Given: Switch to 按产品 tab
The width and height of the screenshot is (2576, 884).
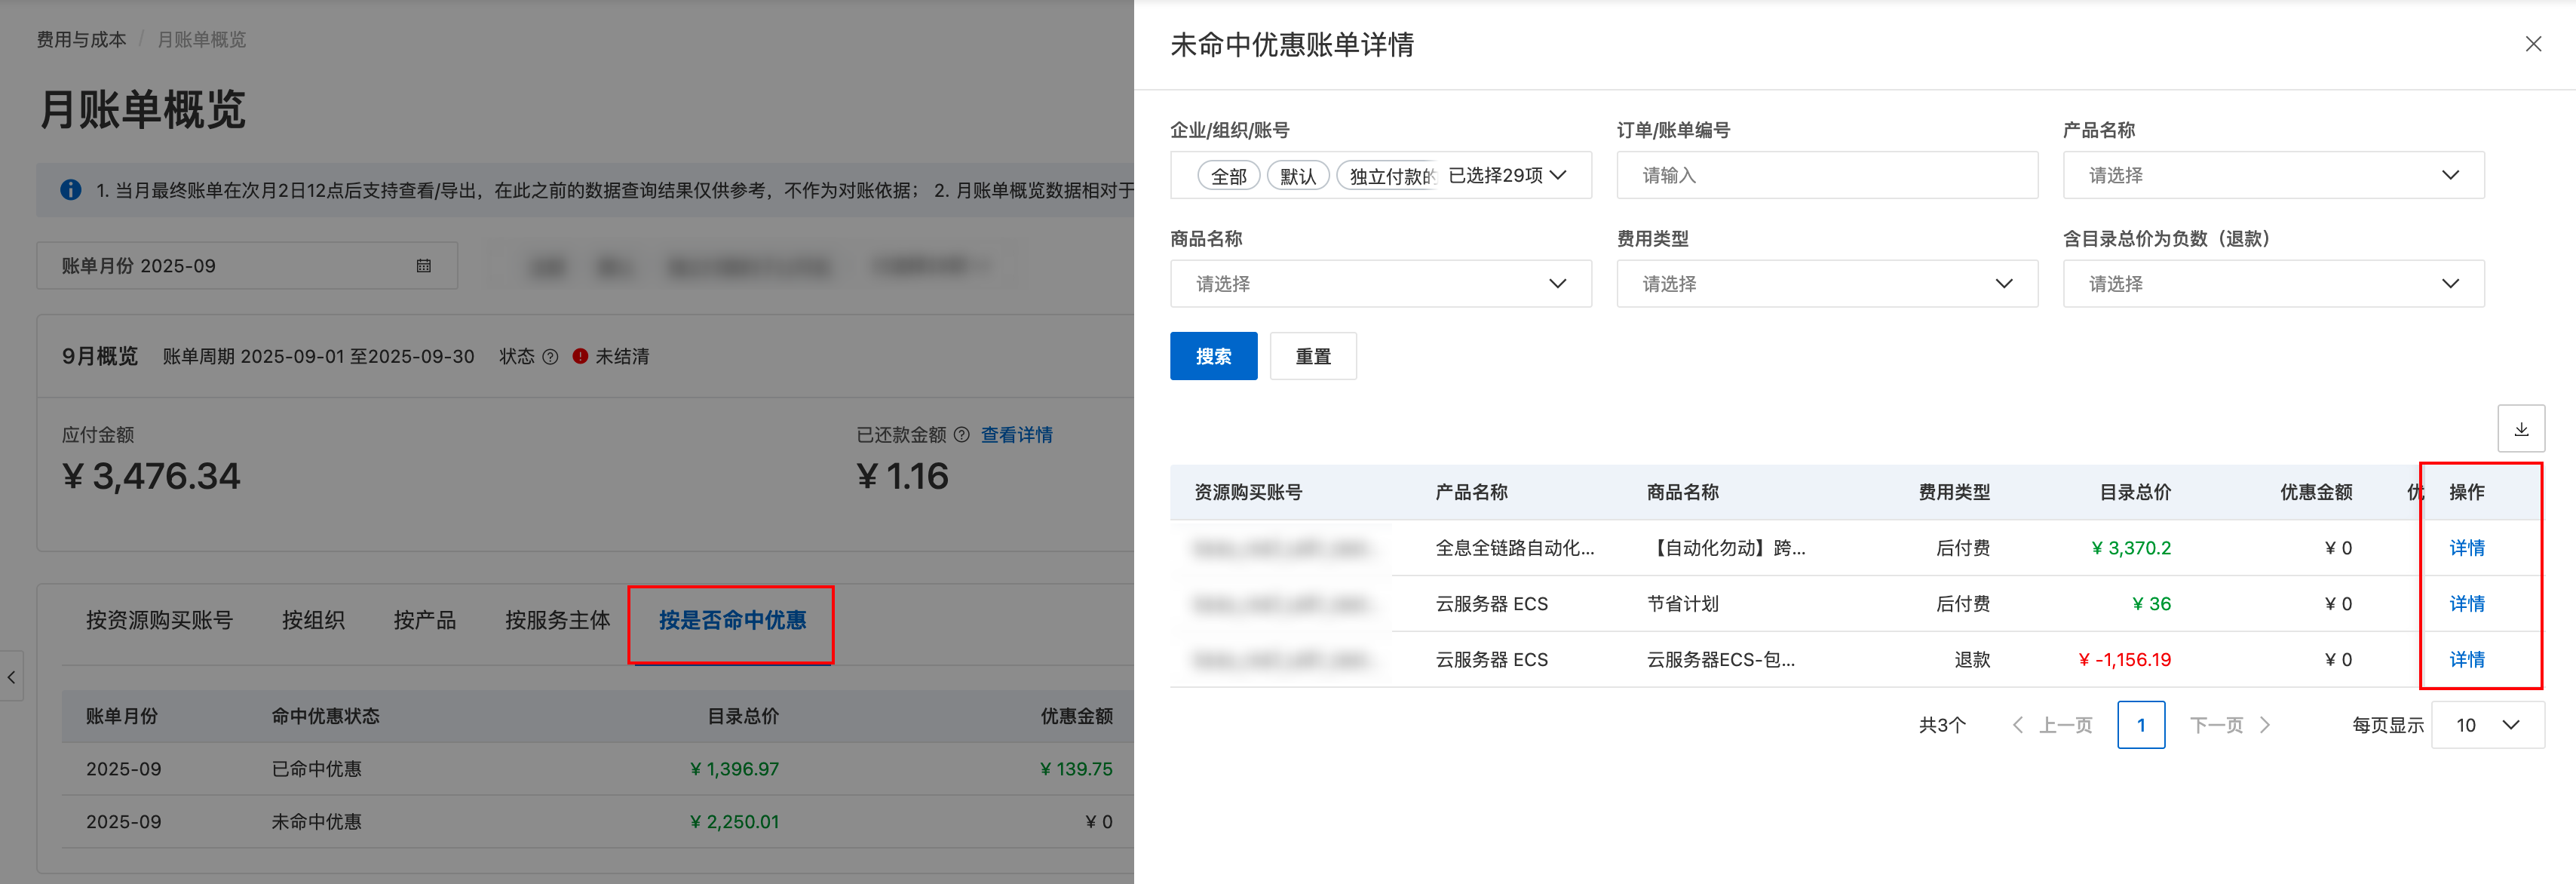Looking at the screenshot, I should coord(424,620).
